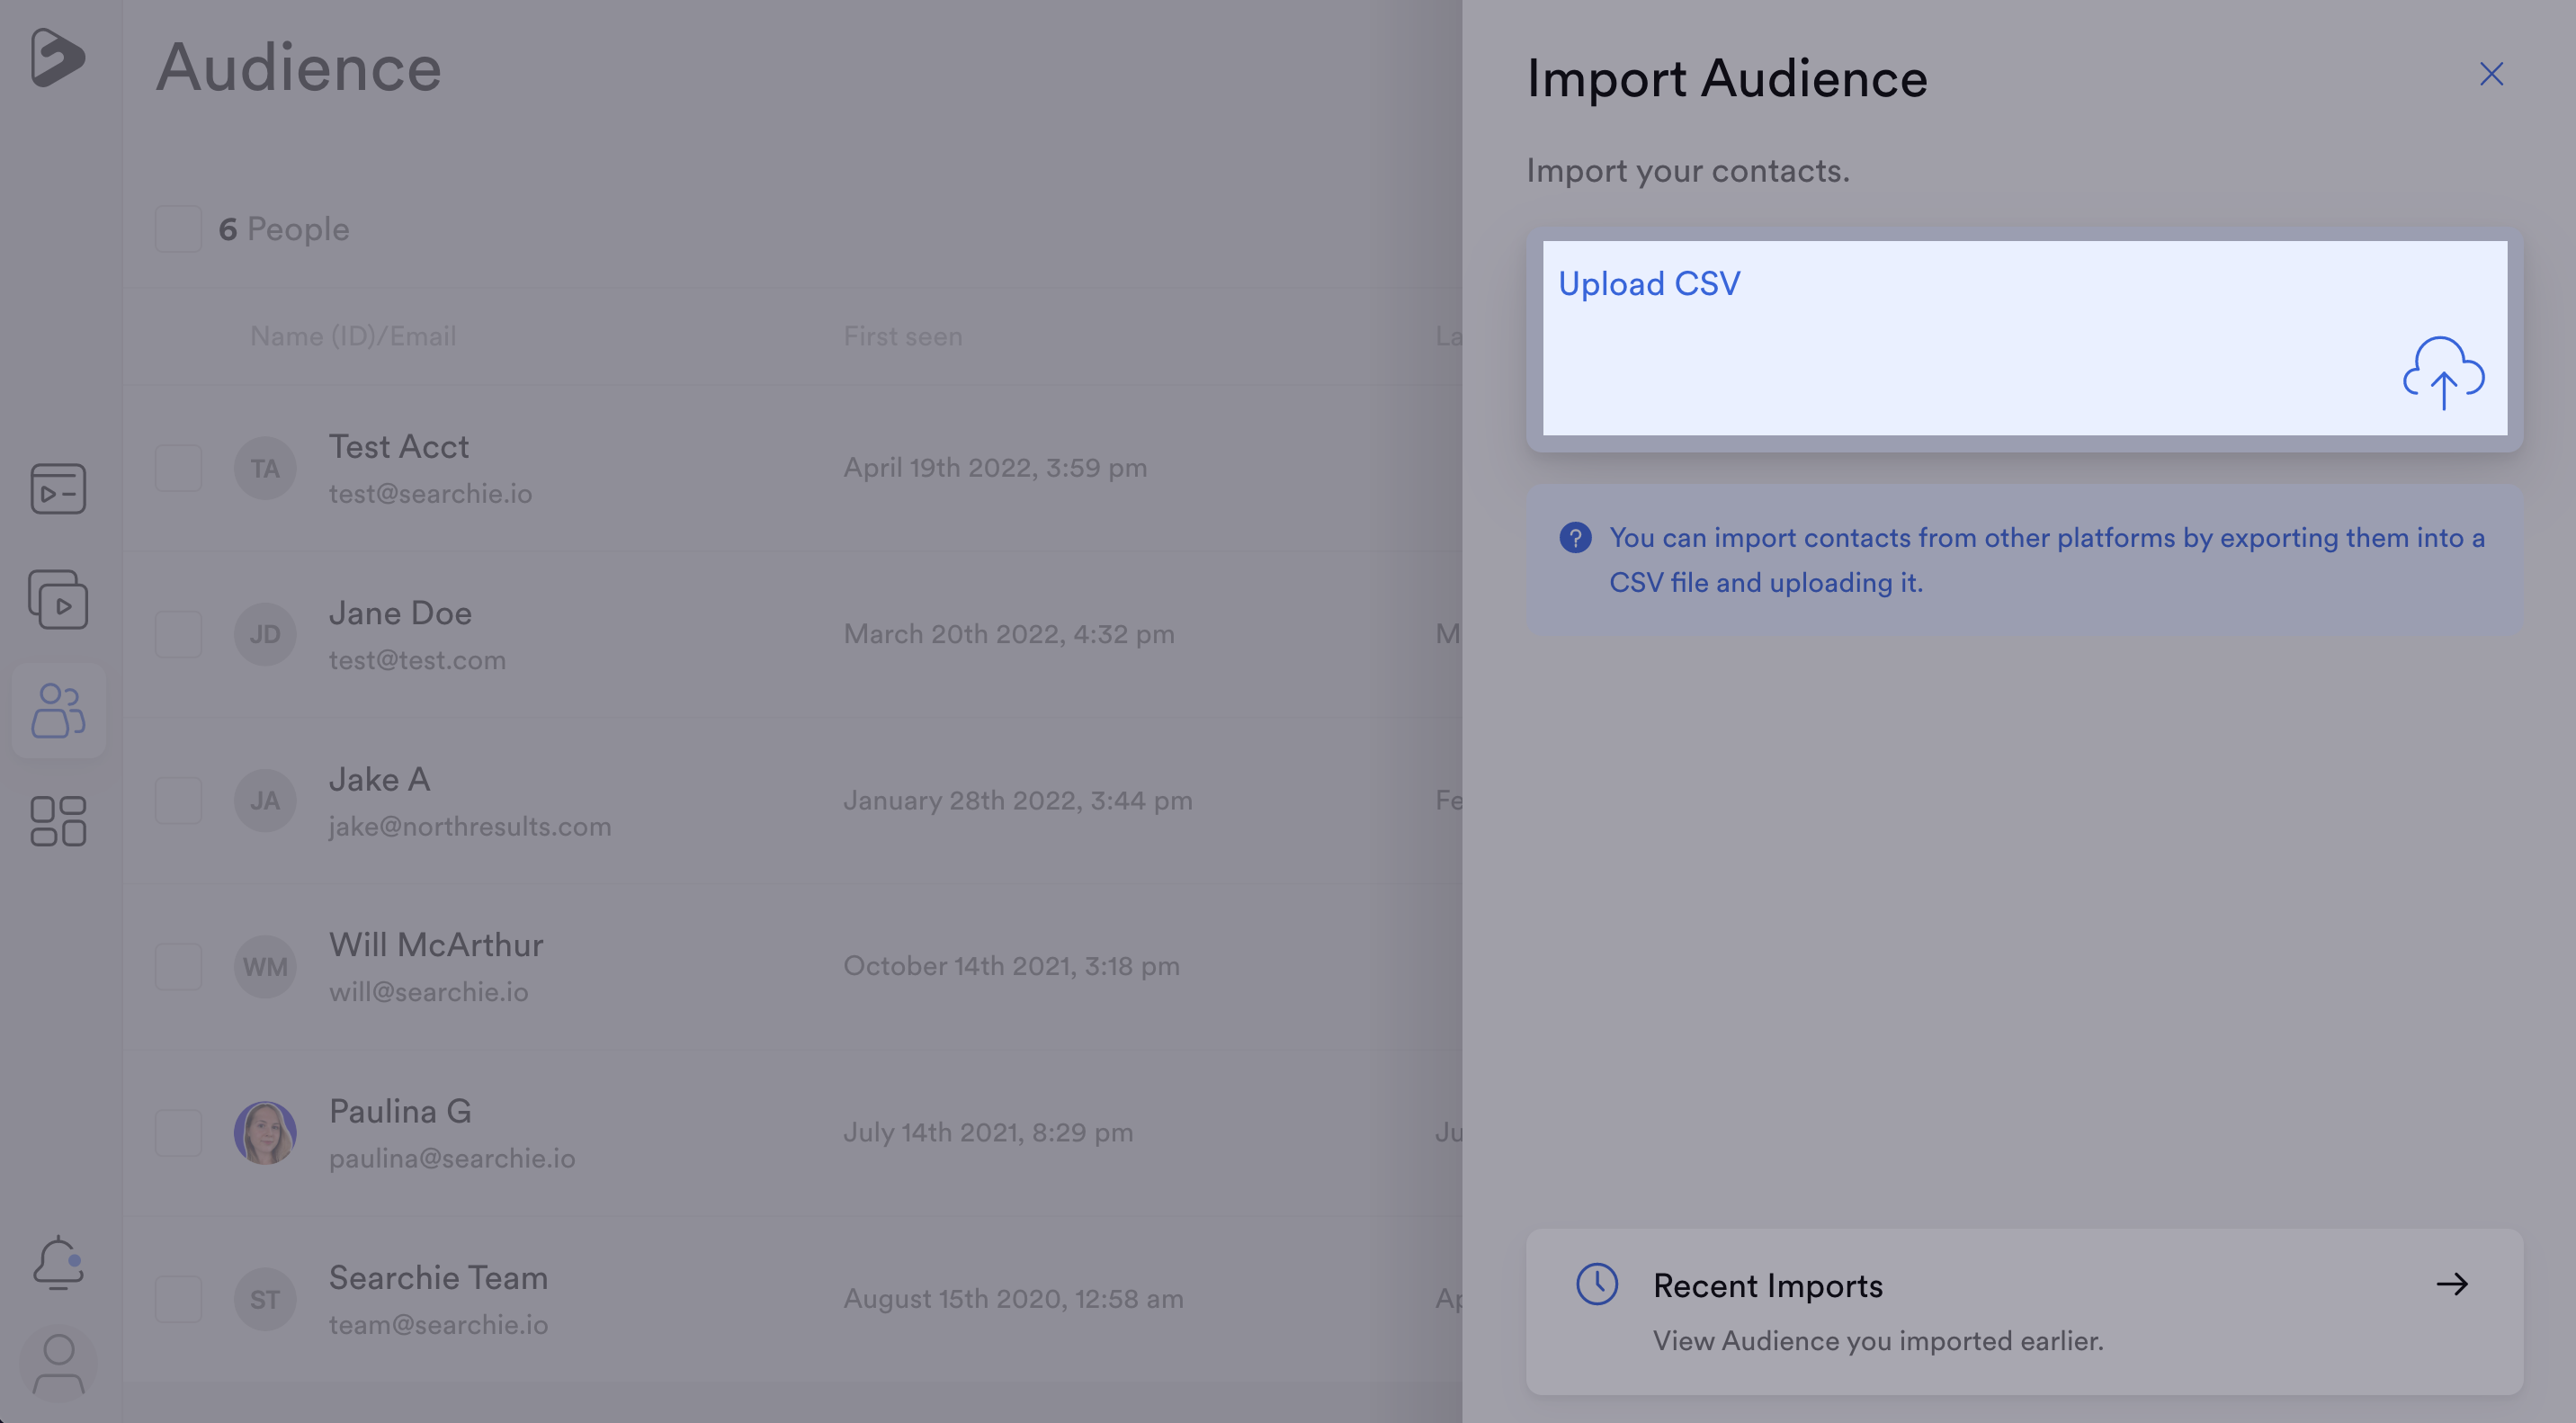The height and width of the screenshot is (1423, 2576).
Task: Open the user profile icon
Action: (x=58, y=1364)
